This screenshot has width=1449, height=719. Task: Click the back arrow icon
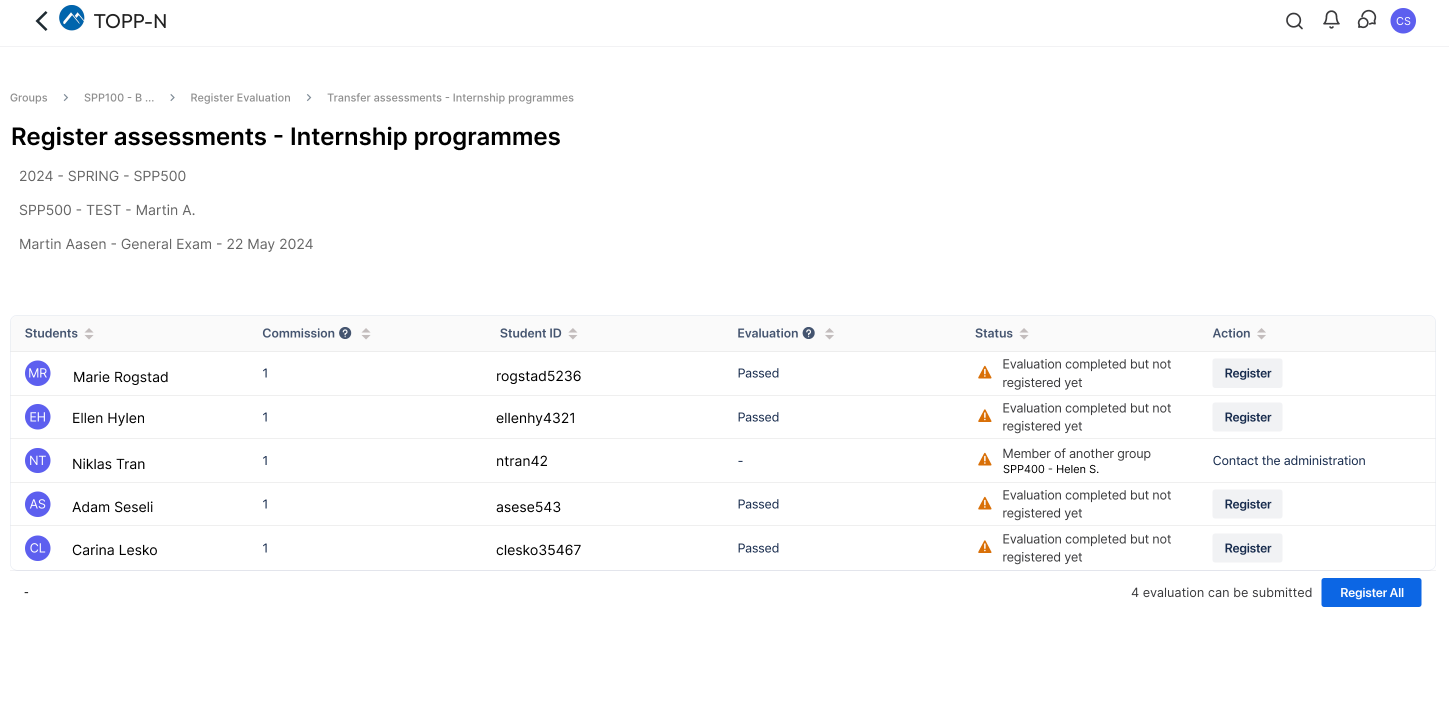pos(41,21)
